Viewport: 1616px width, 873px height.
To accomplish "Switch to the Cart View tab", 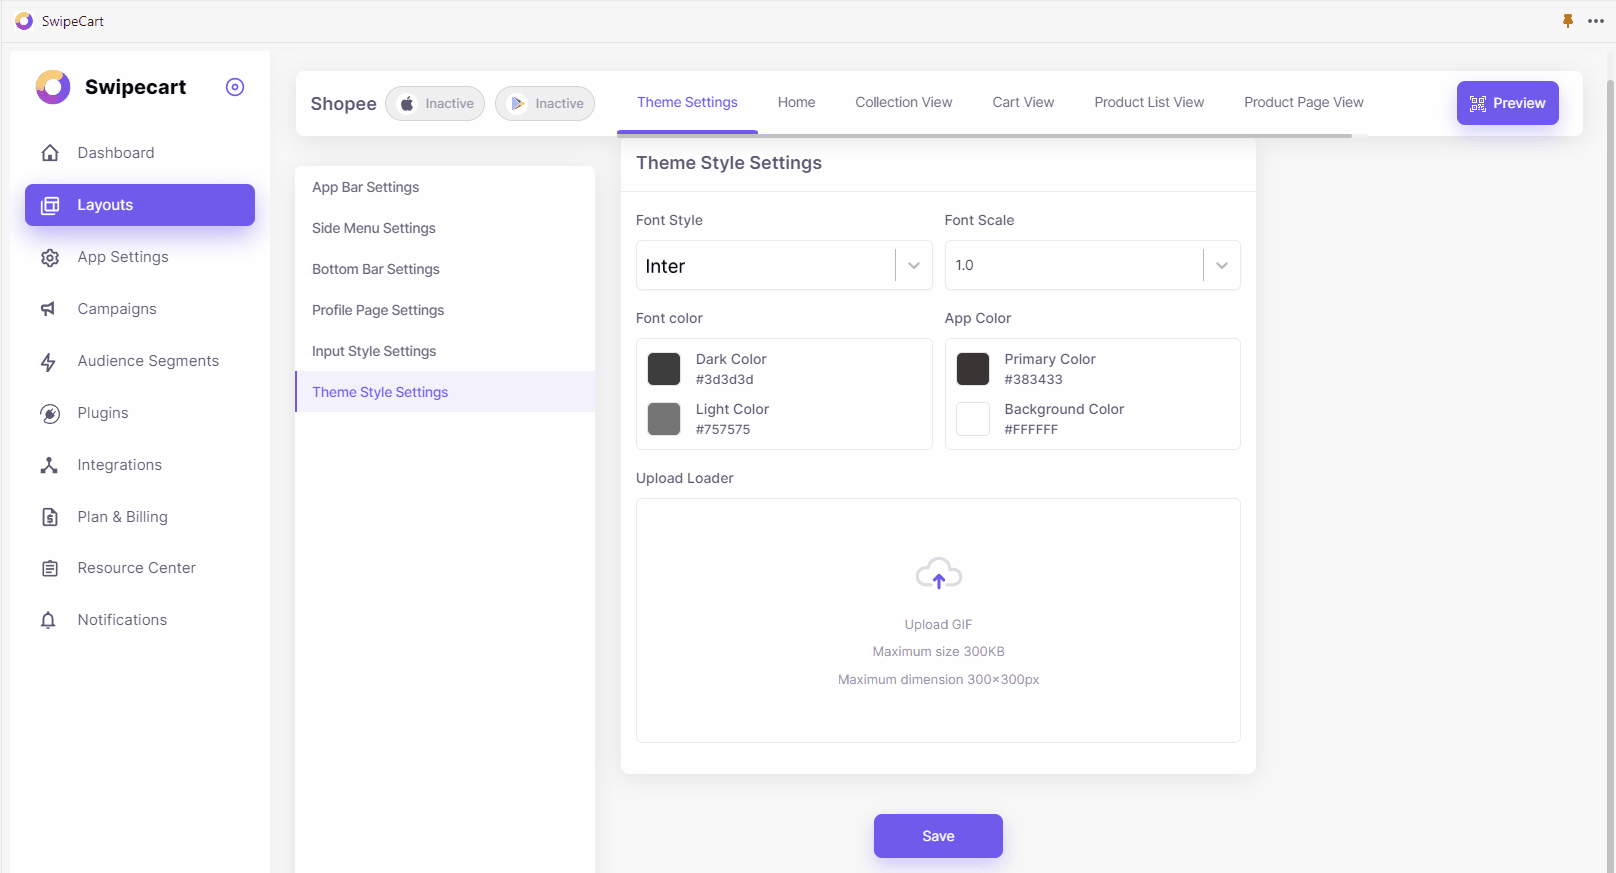I will coord(1023,102).
